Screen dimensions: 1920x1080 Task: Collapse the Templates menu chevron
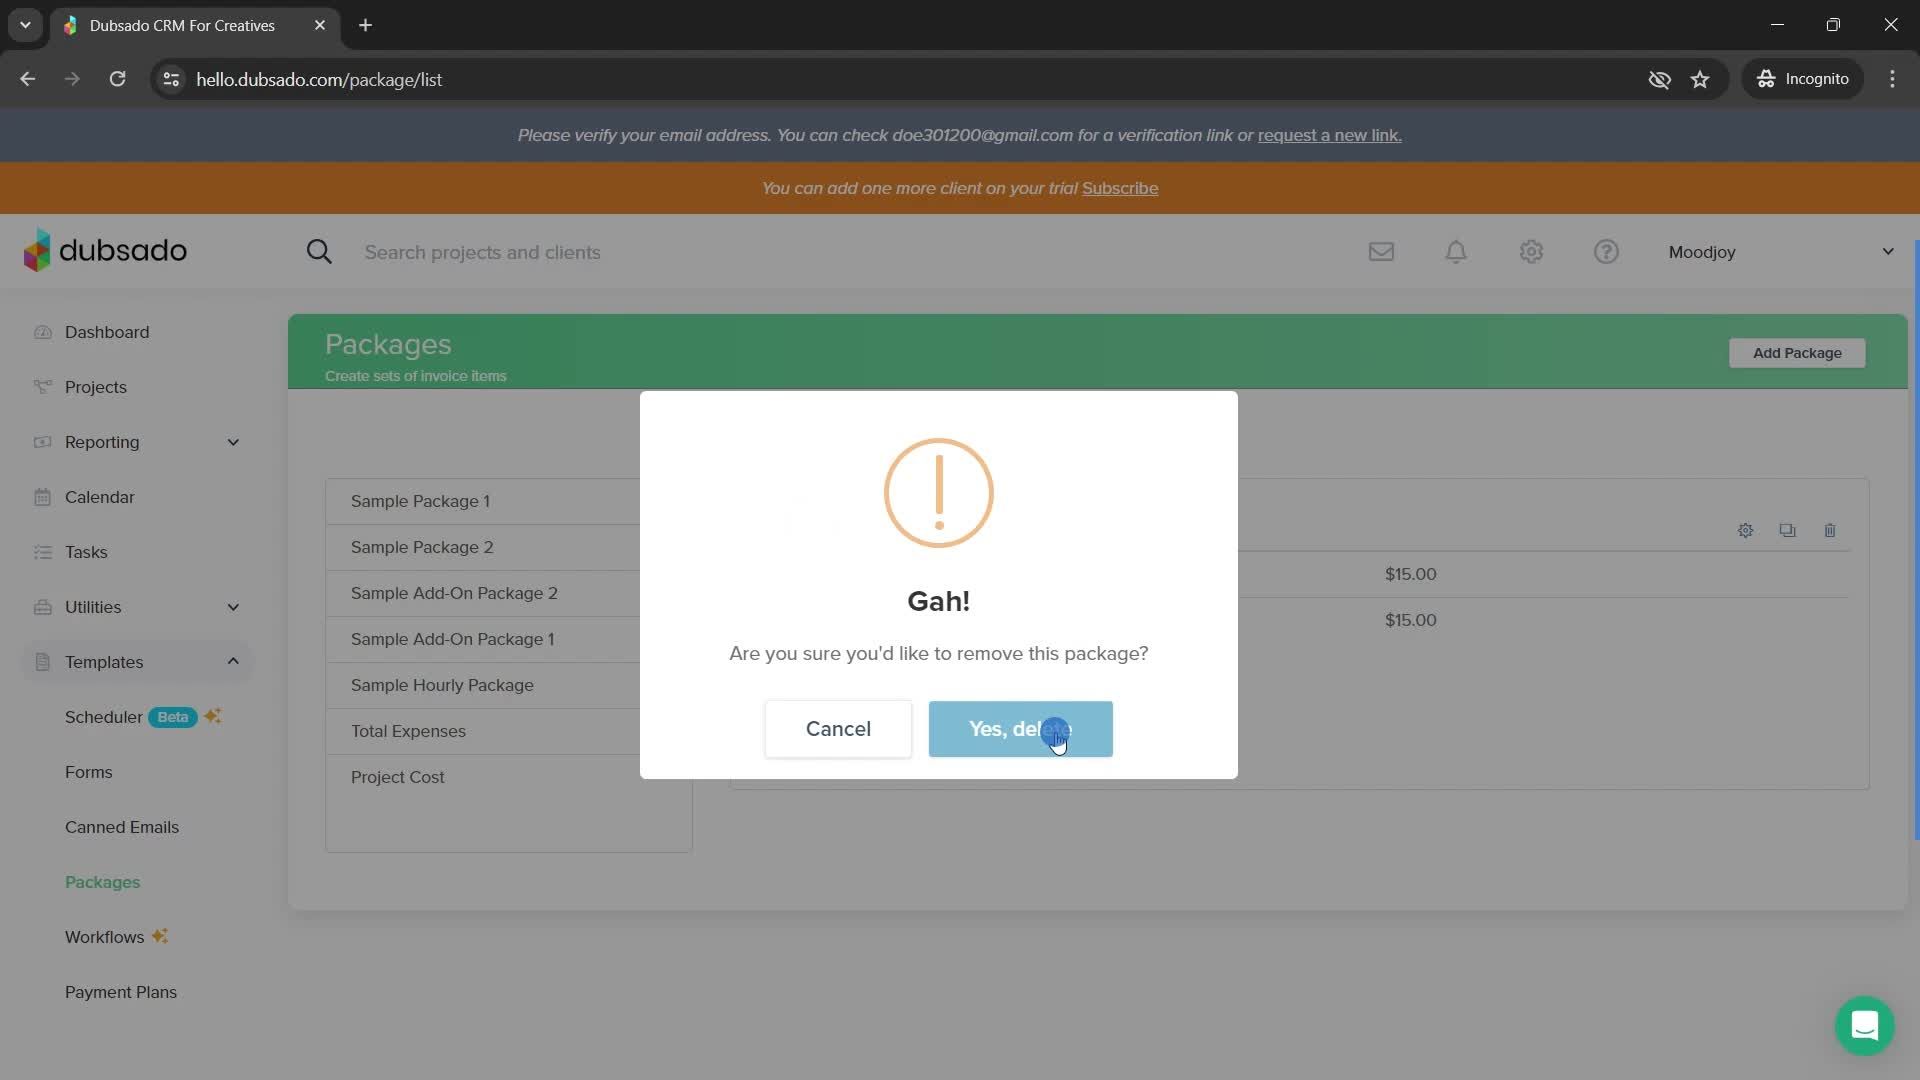233,661
